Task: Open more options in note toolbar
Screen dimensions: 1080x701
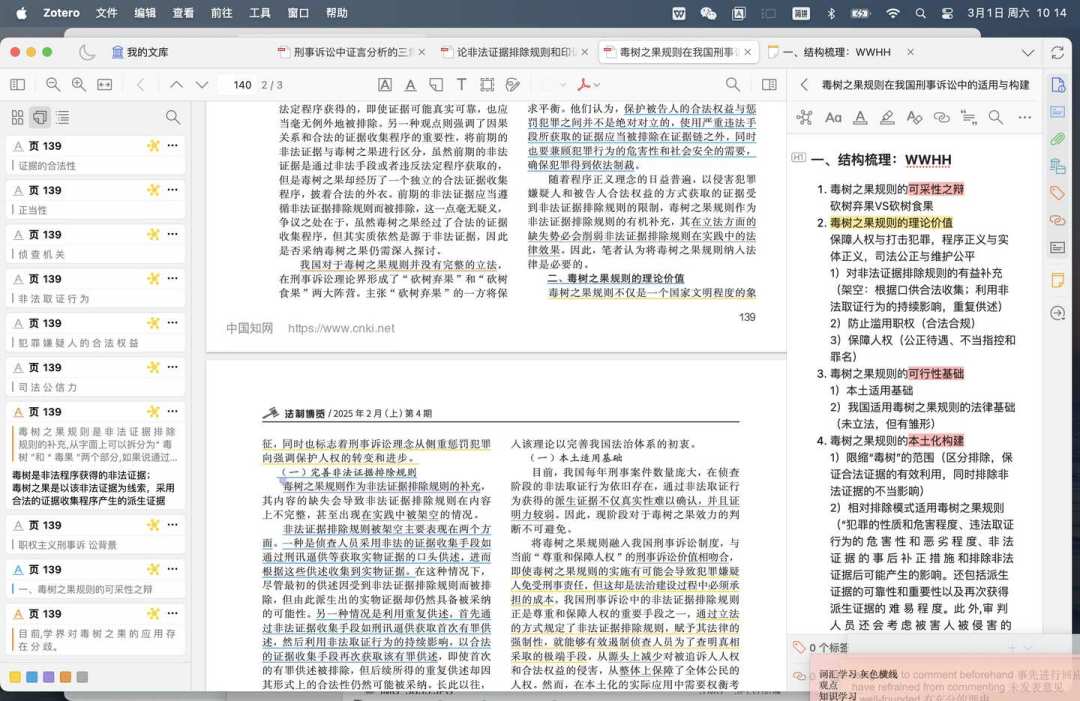Action: [1025, 117]
